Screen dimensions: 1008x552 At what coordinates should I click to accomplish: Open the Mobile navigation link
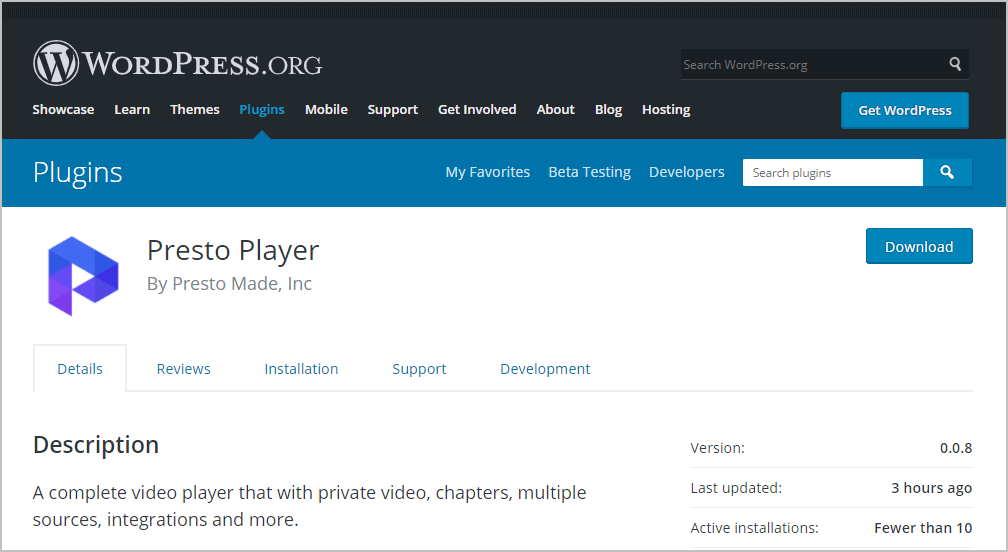[326, 110]
